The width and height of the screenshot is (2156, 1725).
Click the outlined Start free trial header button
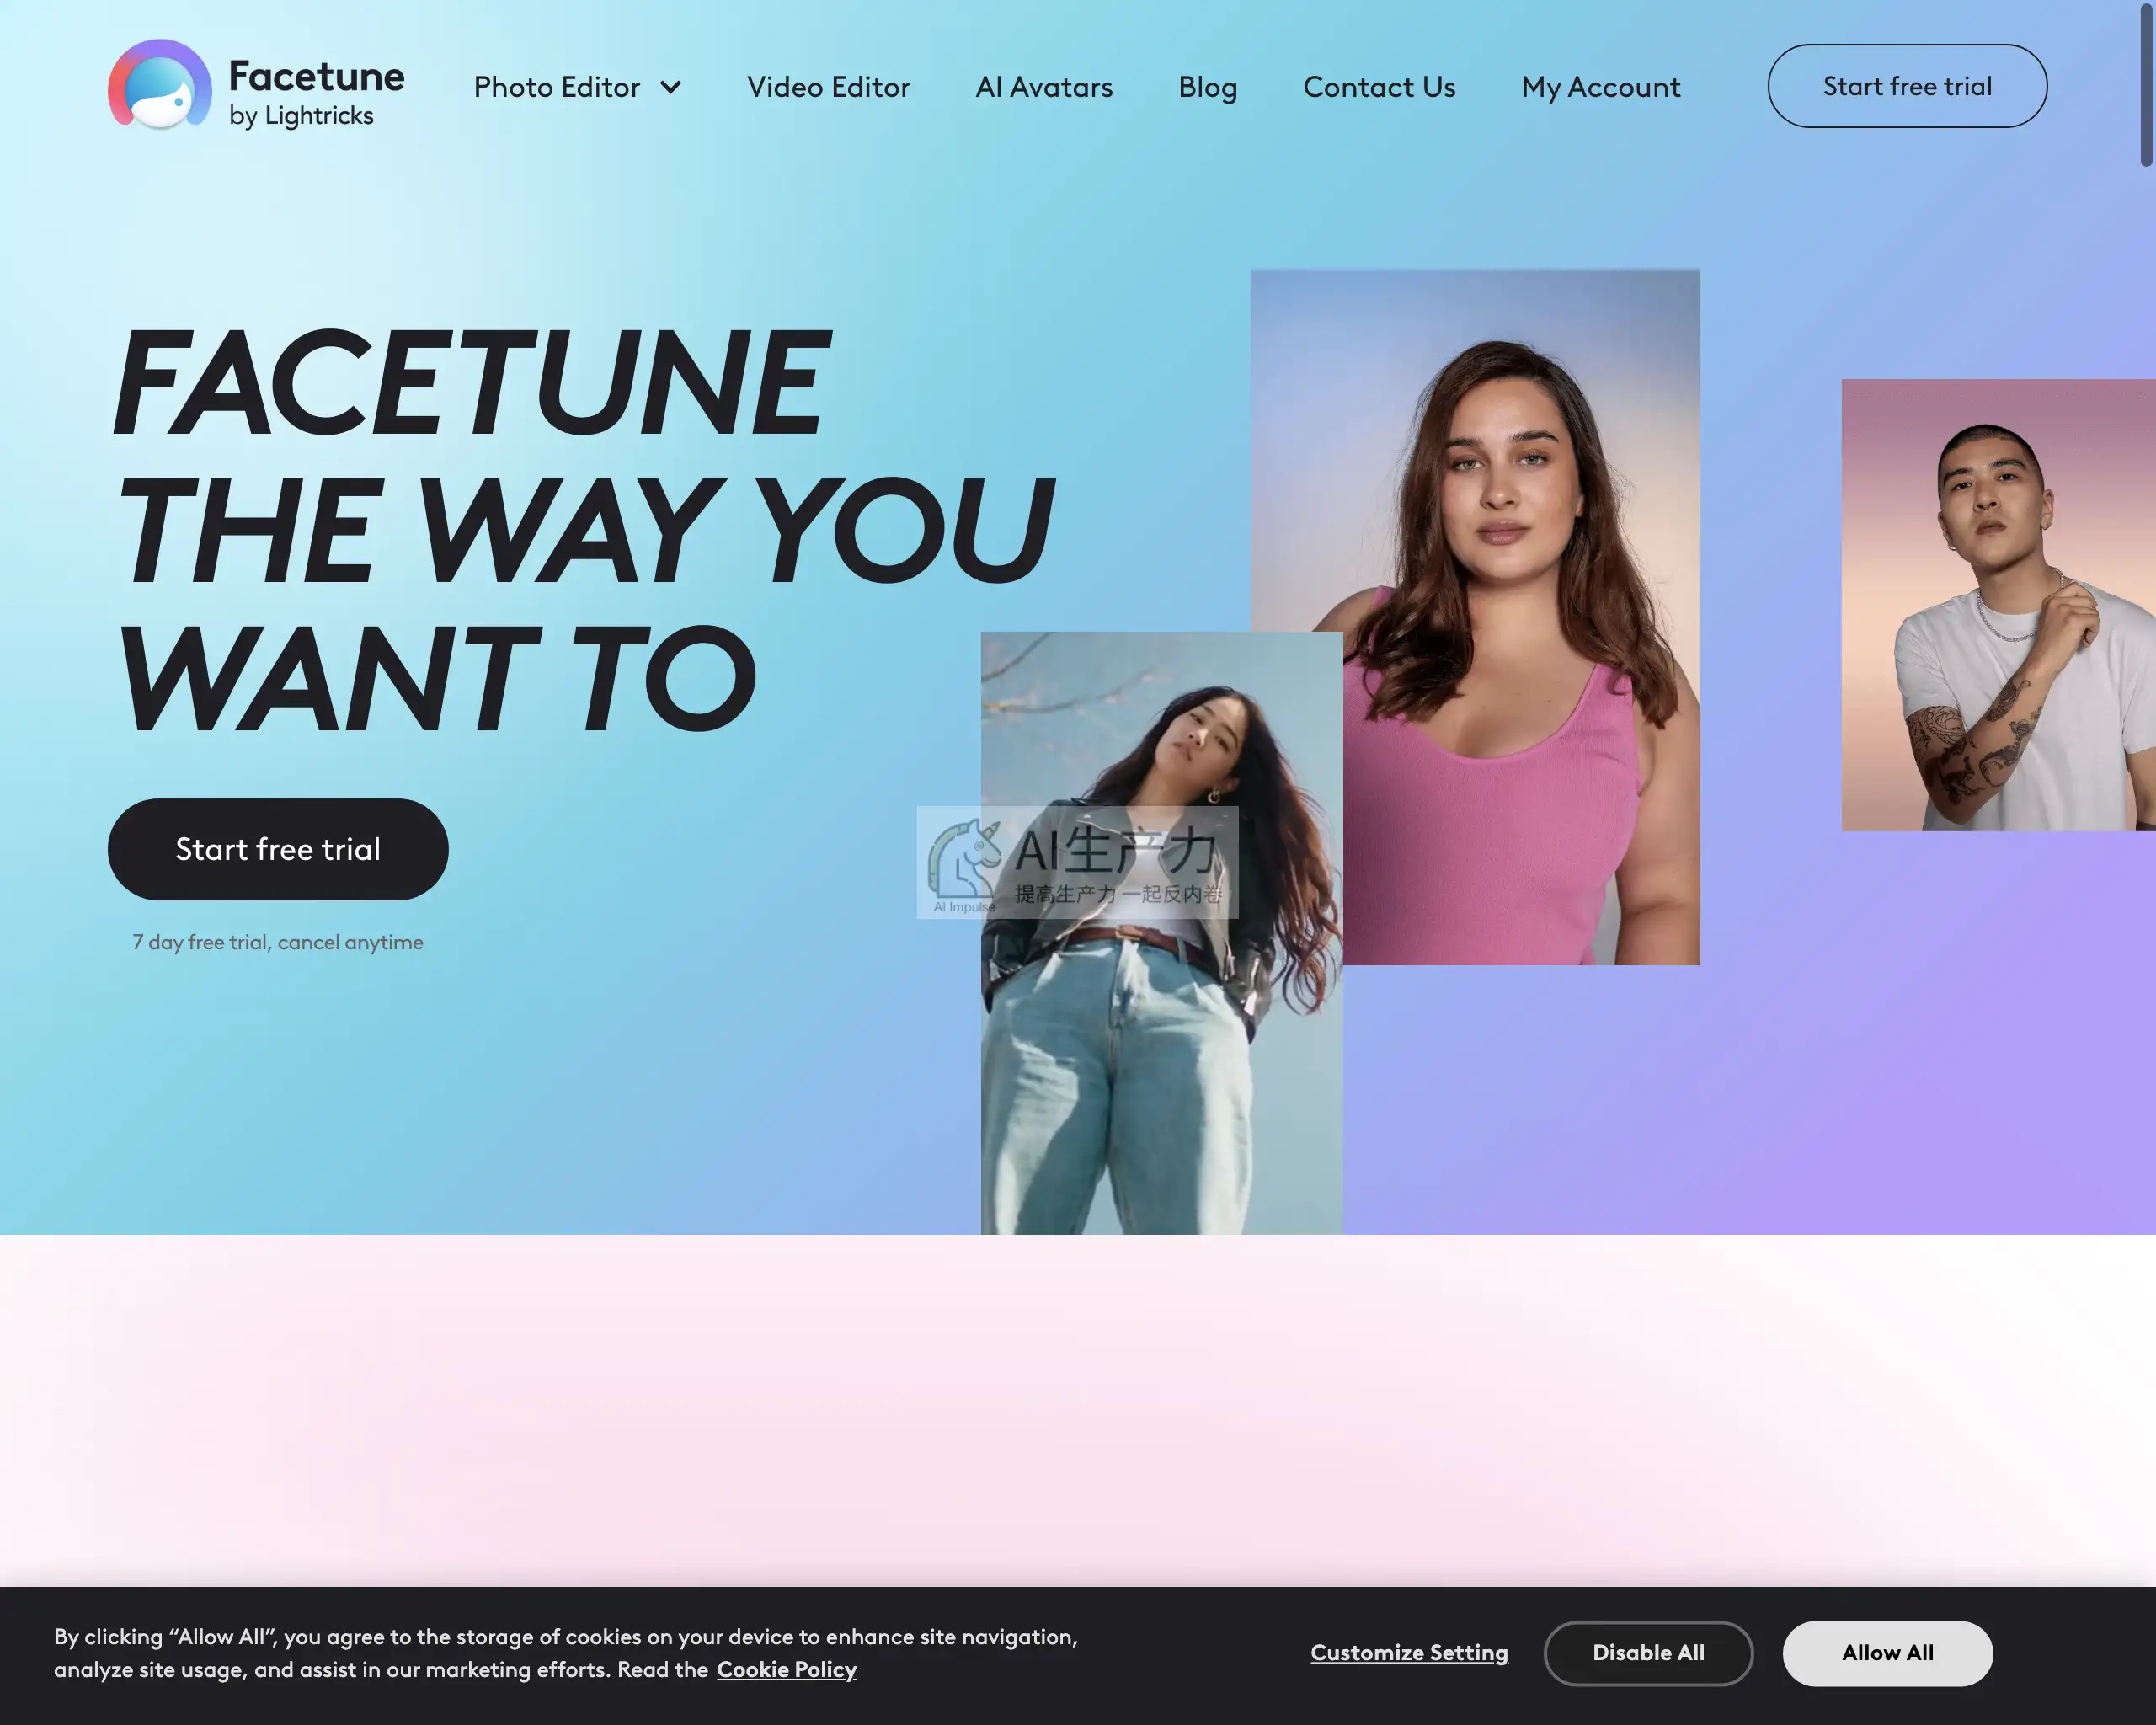[1907, 86]
